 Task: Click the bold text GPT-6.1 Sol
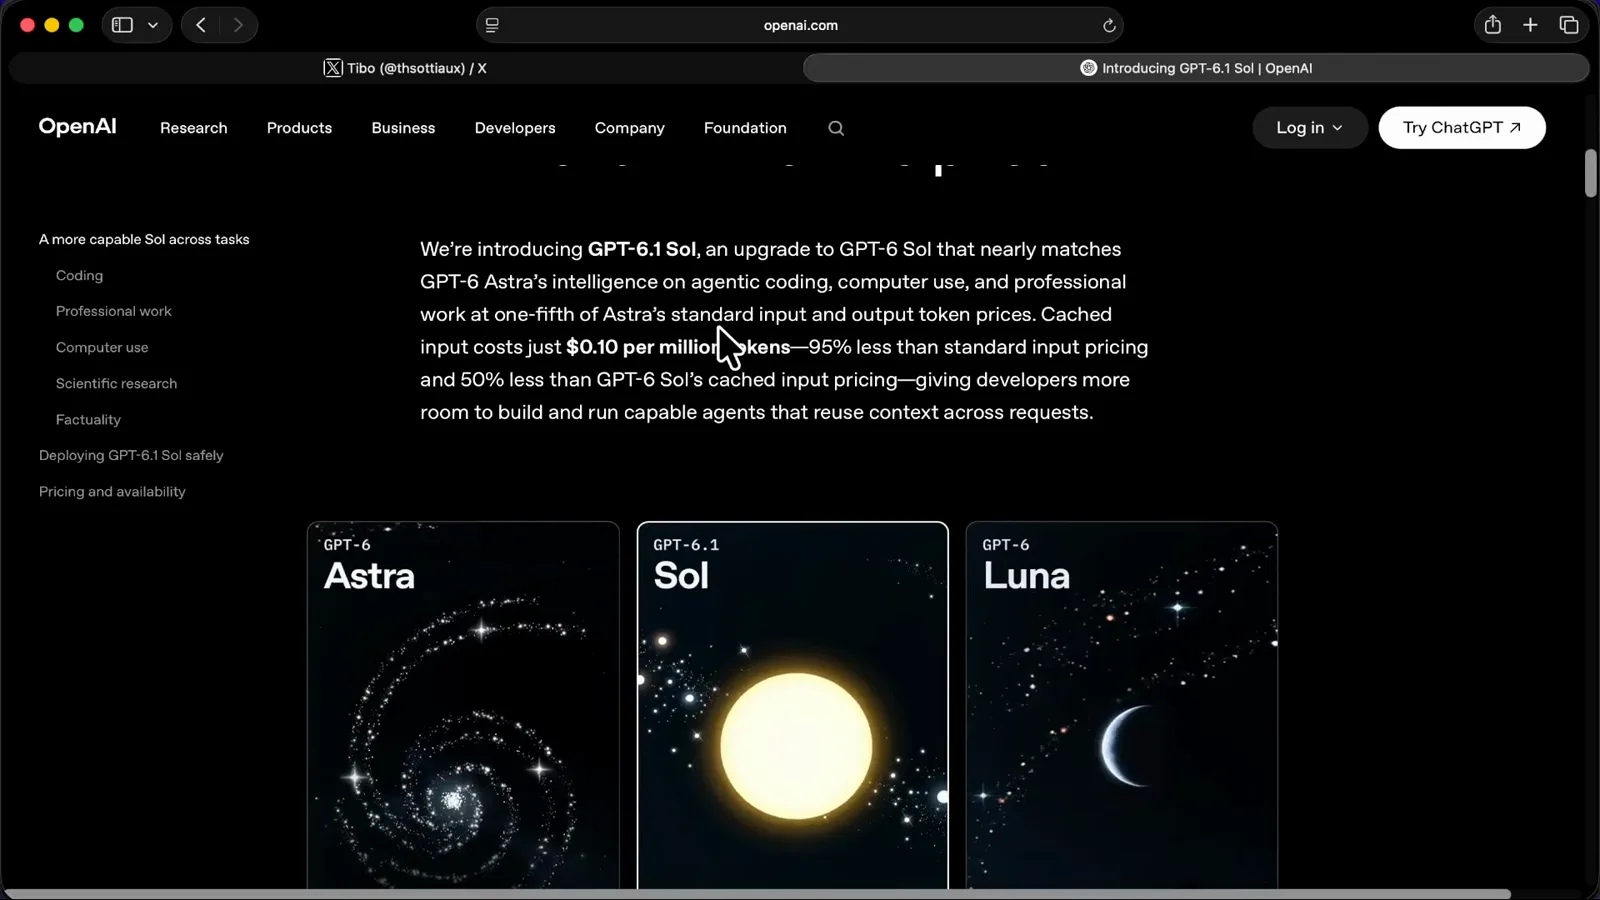click(641, 249)
